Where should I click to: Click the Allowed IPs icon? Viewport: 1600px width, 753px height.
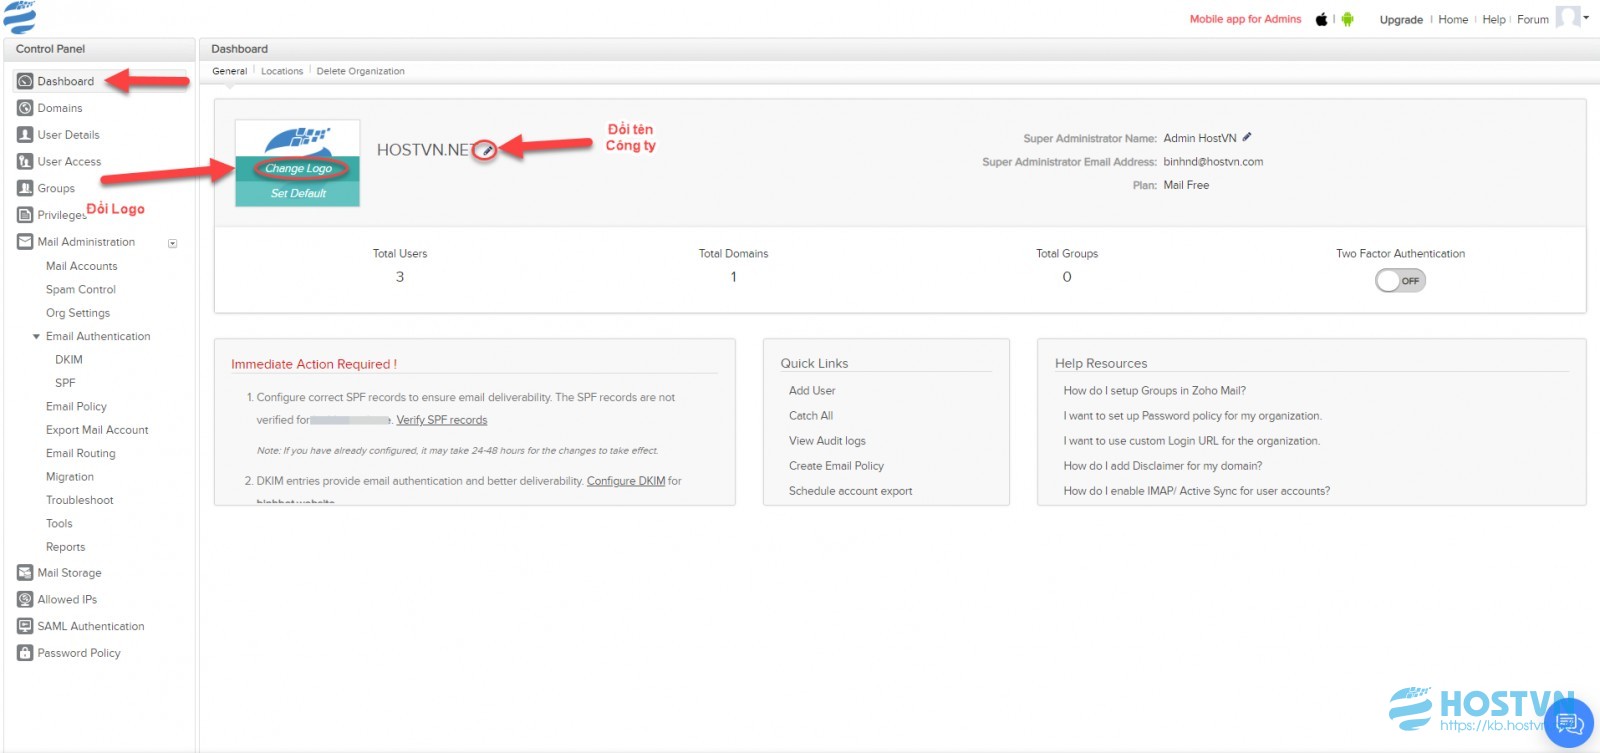(x=25, y=599)
